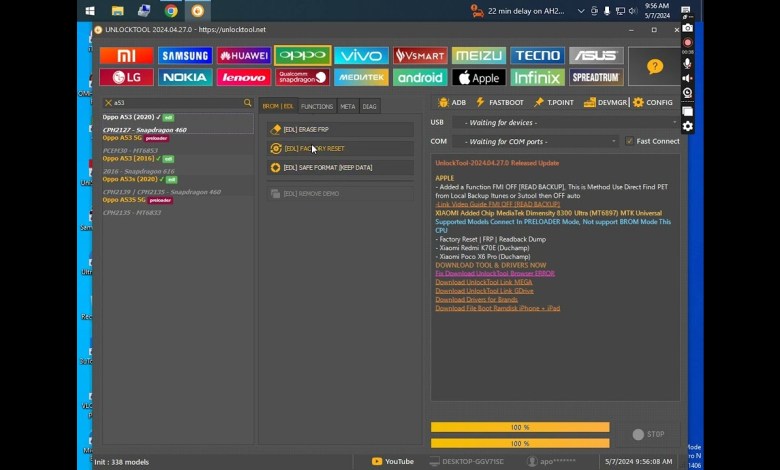Viewport: 780px width, 470px height.
Task: Open CONFIG gear settings
Action: (653, 102)
